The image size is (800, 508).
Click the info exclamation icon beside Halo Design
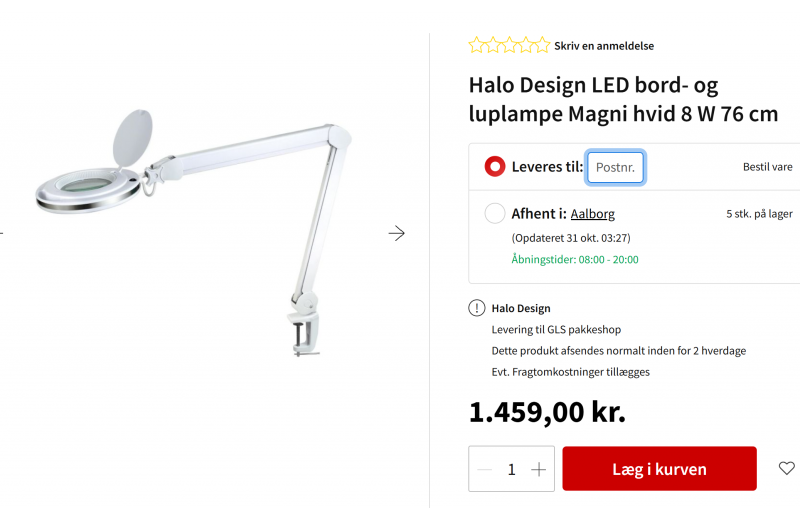(477, 308)
